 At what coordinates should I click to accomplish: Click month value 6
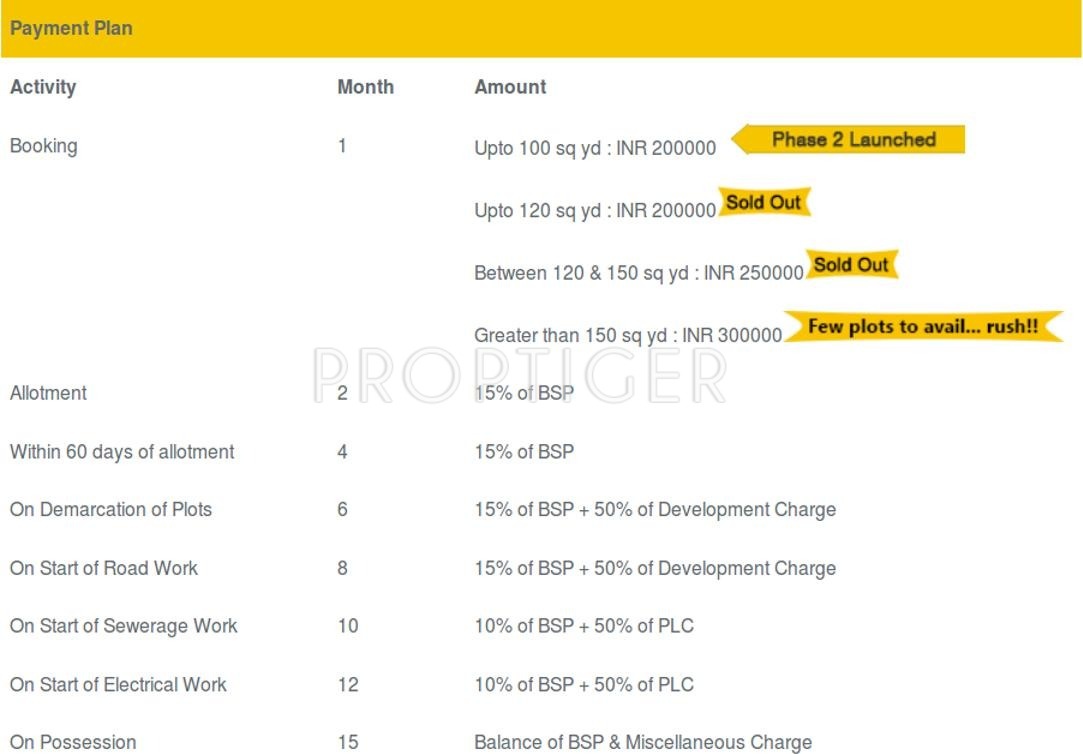click(343, 510)
